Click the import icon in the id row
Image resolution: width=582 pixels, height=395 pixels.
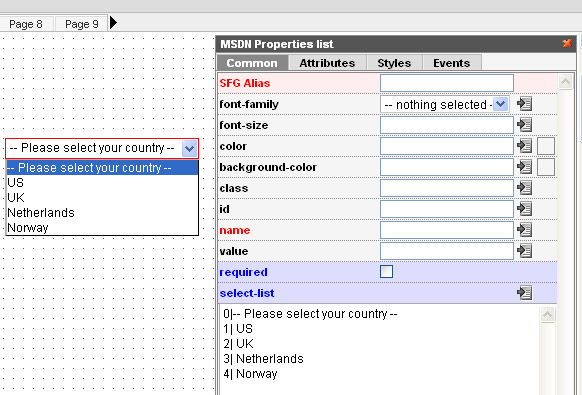(x=524, y=209)
